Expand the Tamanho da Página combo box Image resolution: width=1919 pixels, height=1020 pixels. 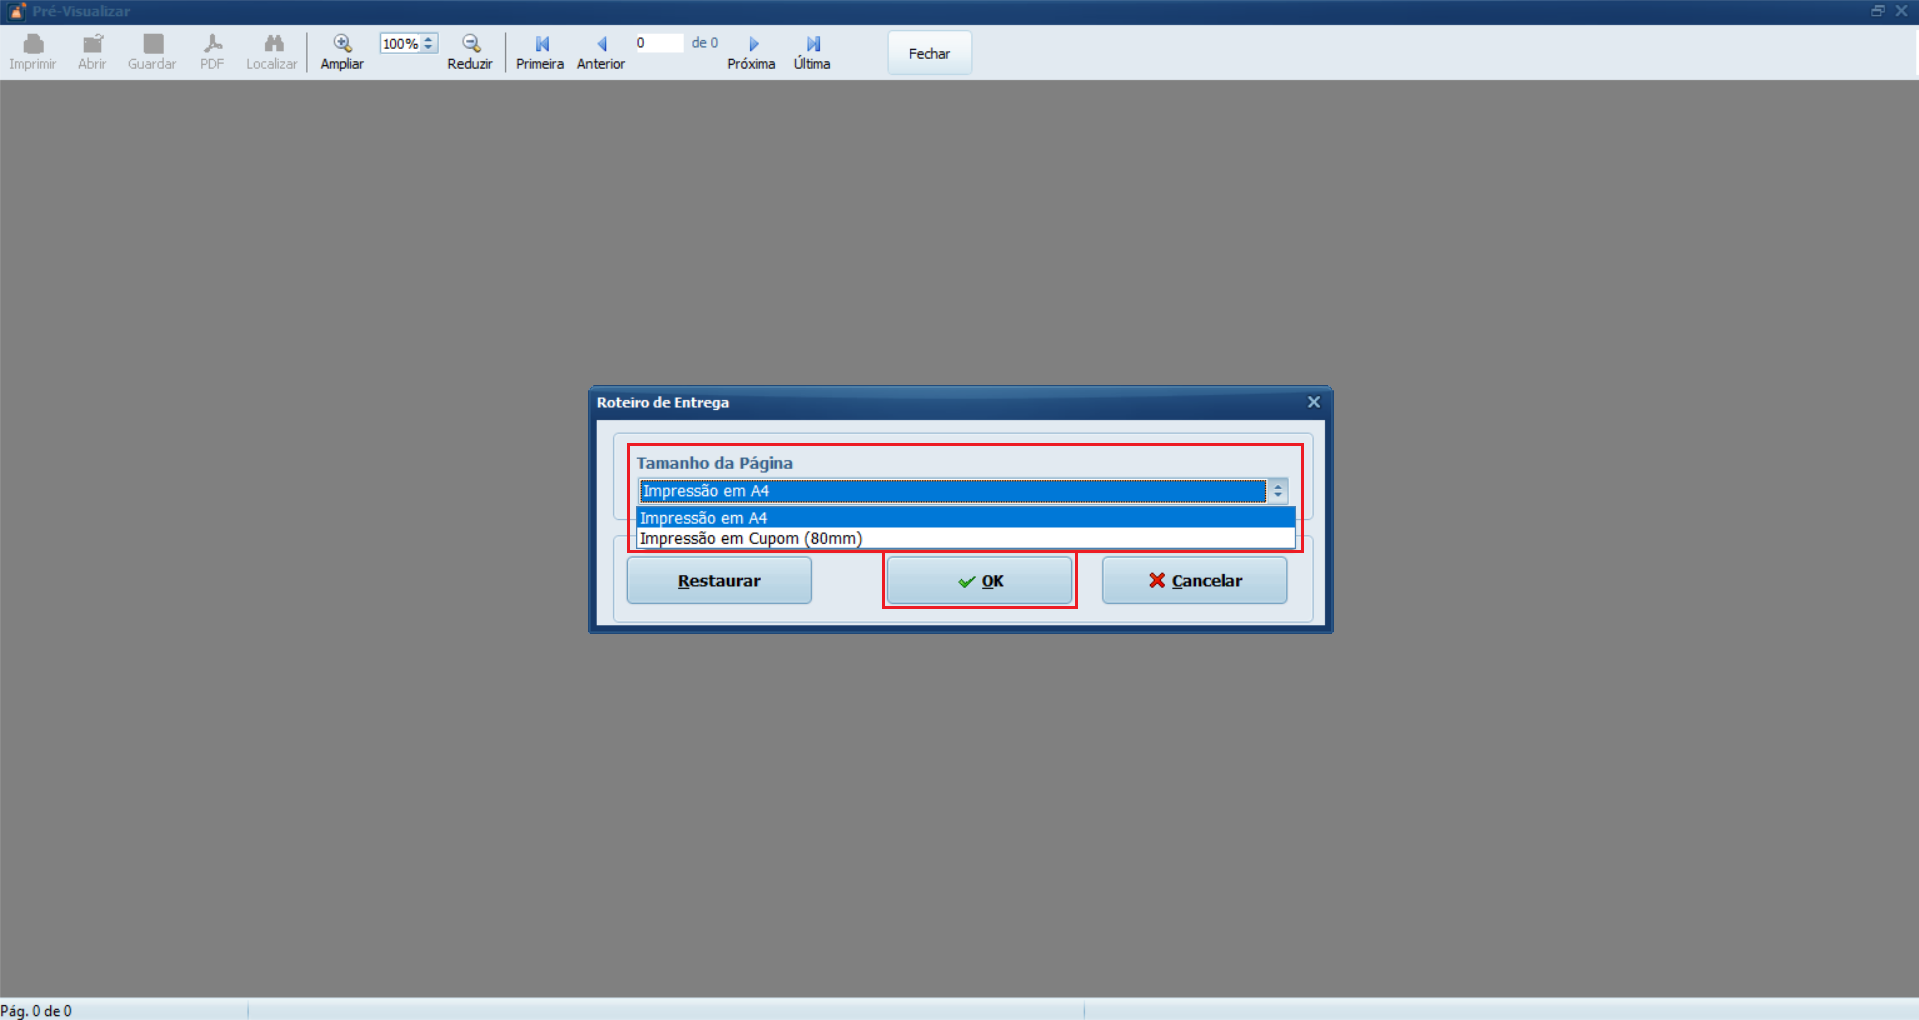pos(1277,491)
